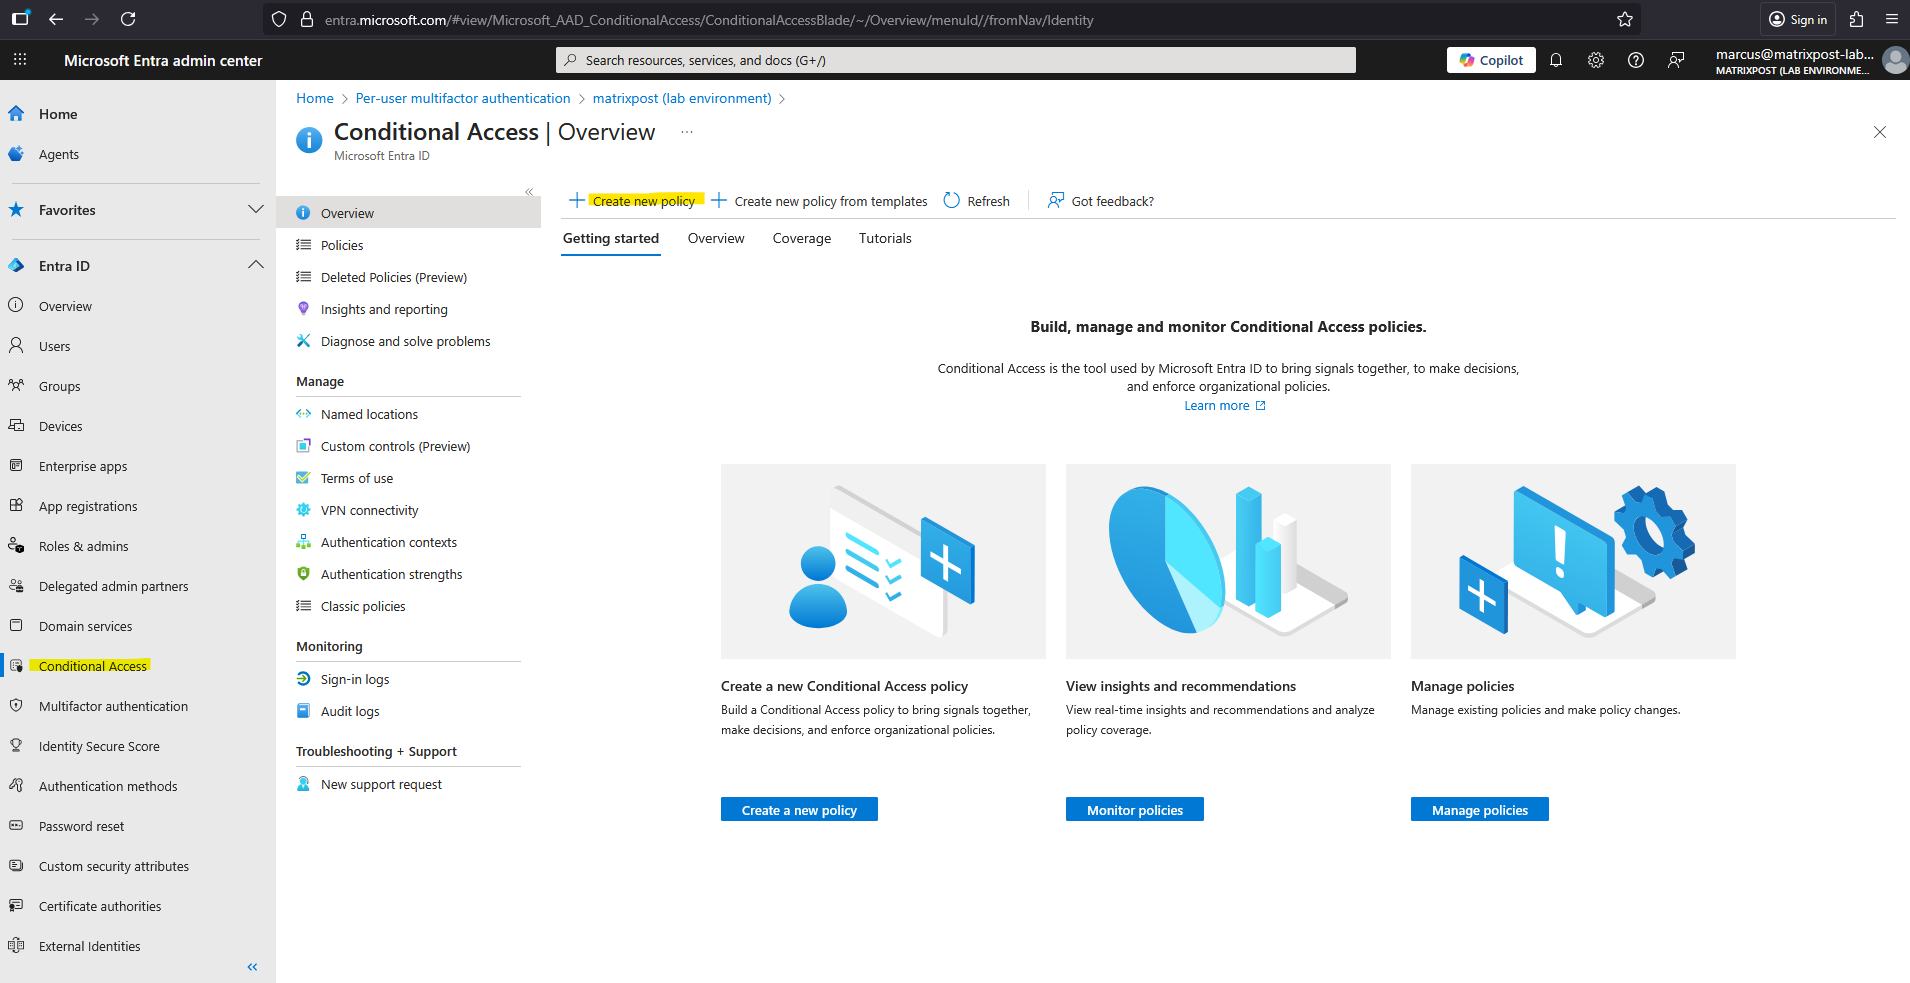
Task: Reload the page with browser refresh icon
Action: pos(128,19)
